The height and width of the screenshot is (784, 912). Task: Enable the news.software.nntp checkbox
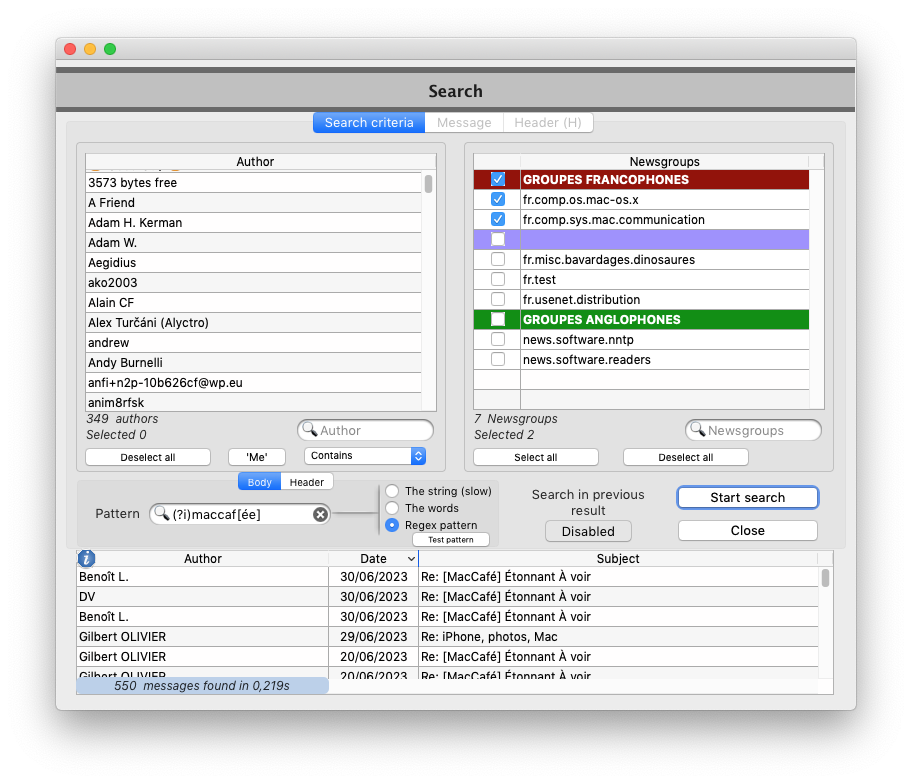(498, 339)
